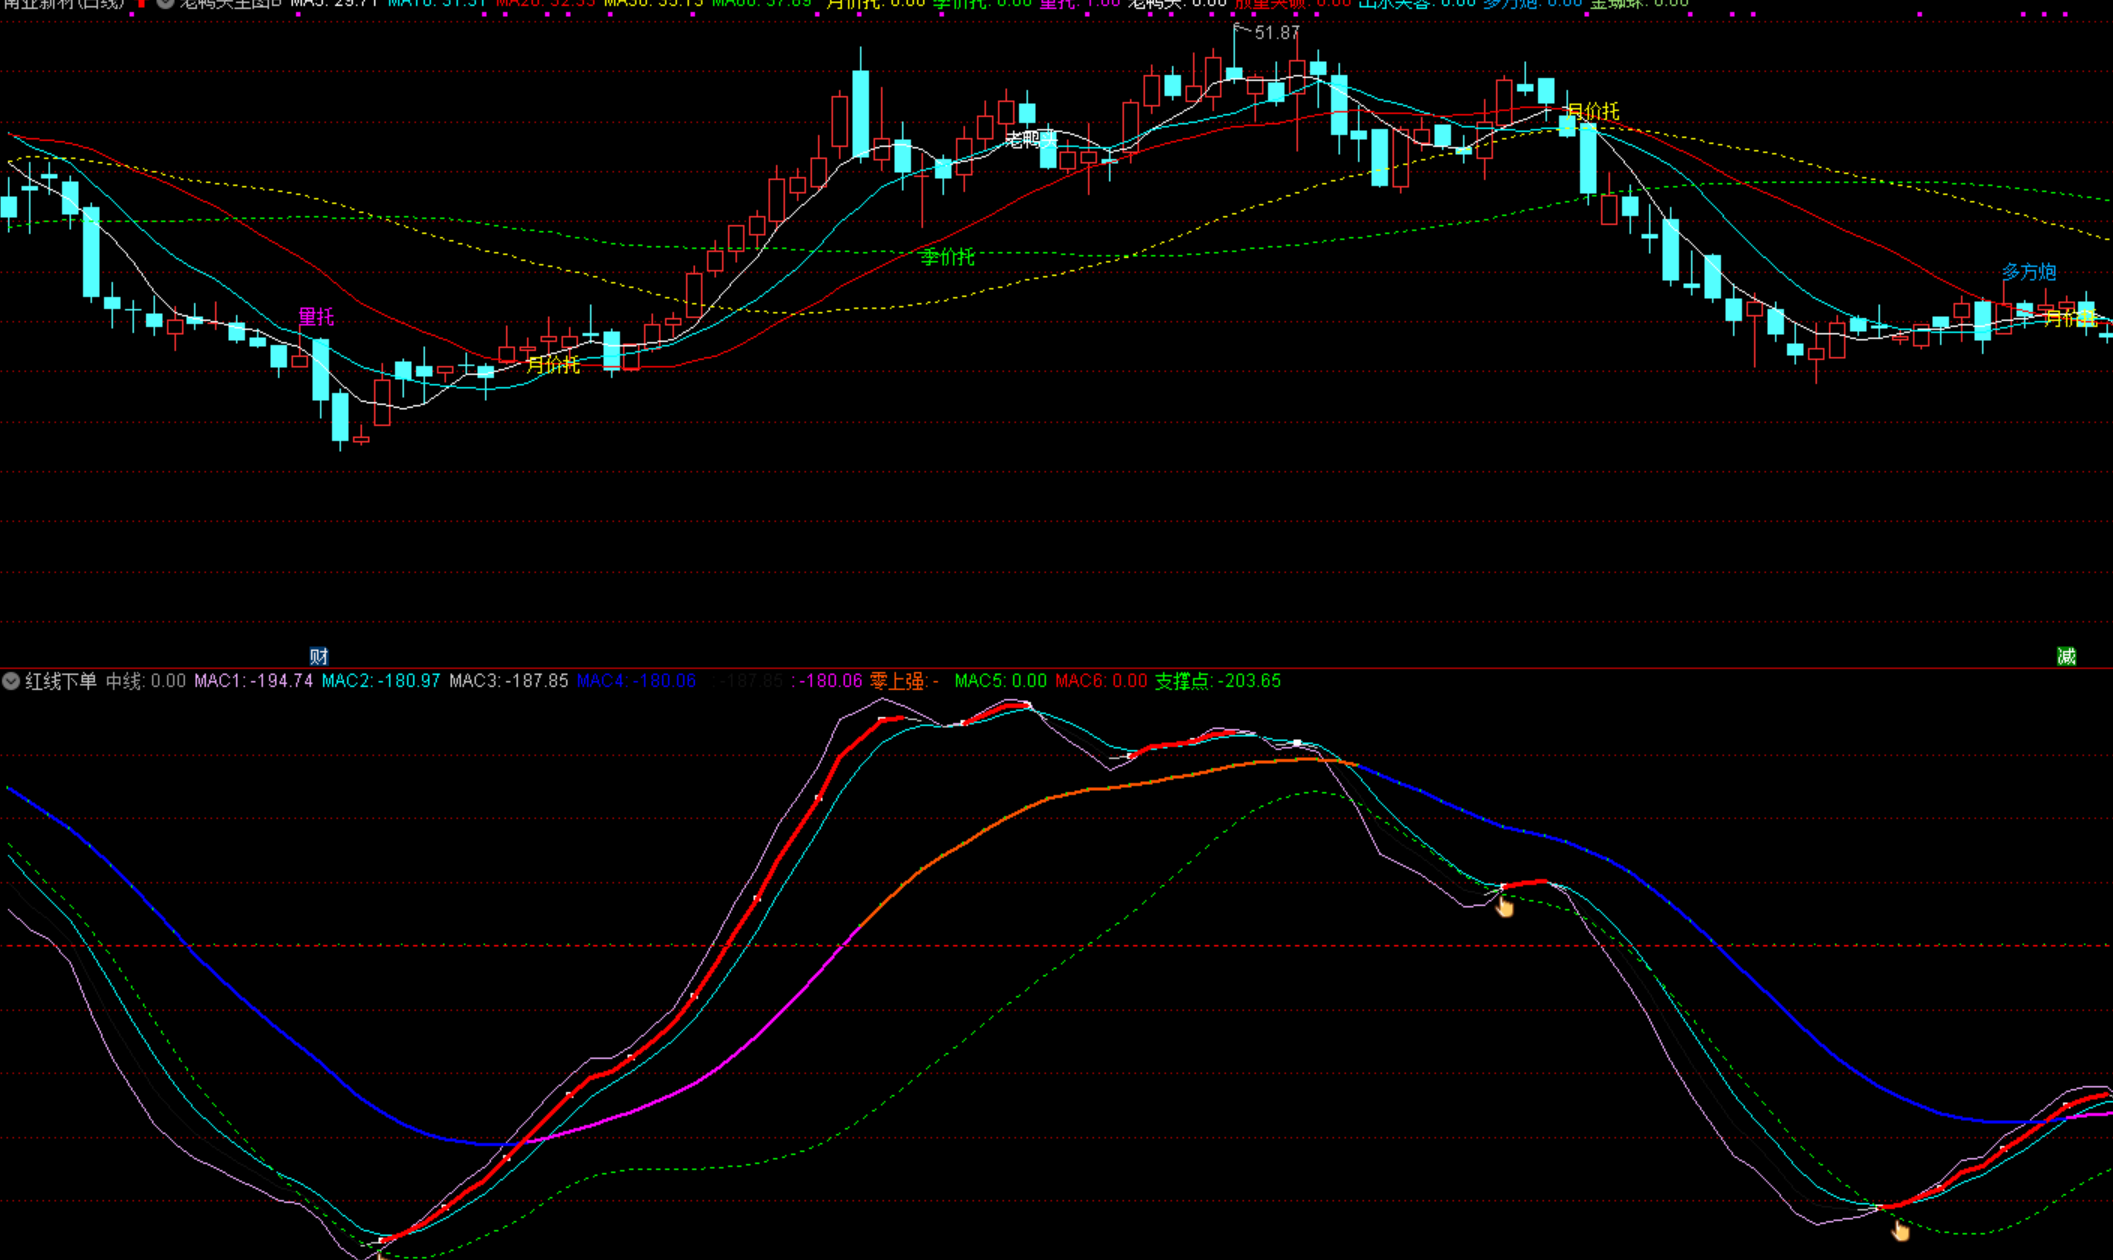Viewport: 2113px width, 1260px height.
Task: Click the orange 零上强 readout
Action: (905, 681)
